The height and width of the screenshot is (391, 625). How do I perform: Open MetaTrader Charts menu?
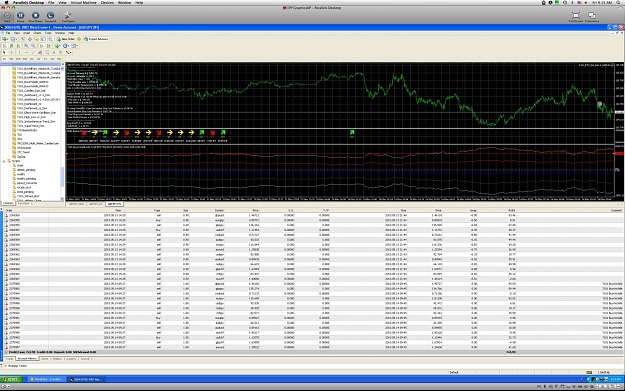point(37,33)
